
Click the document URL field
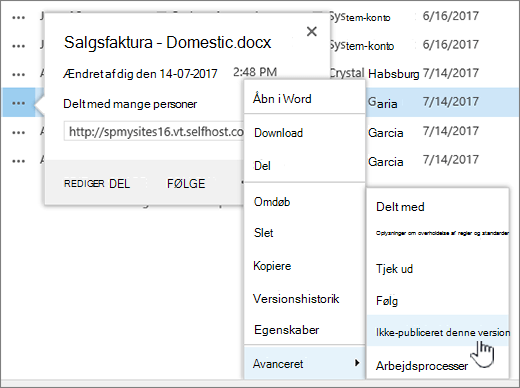pyautogui.click(x=154, y=131)
